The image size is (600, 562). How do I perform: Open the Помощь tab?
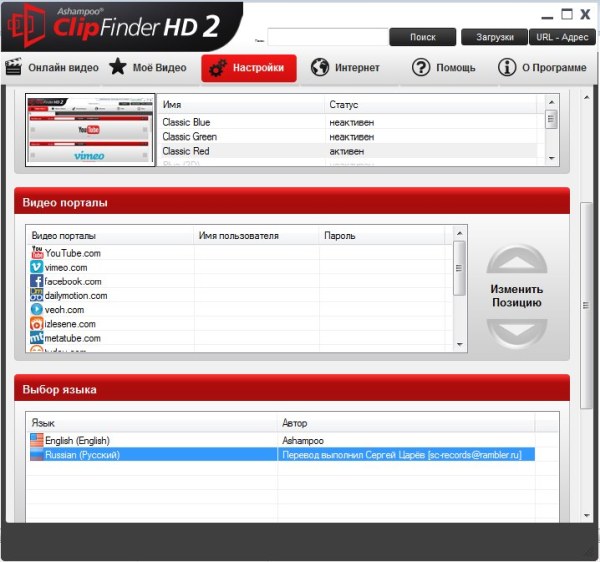(444, 68)
